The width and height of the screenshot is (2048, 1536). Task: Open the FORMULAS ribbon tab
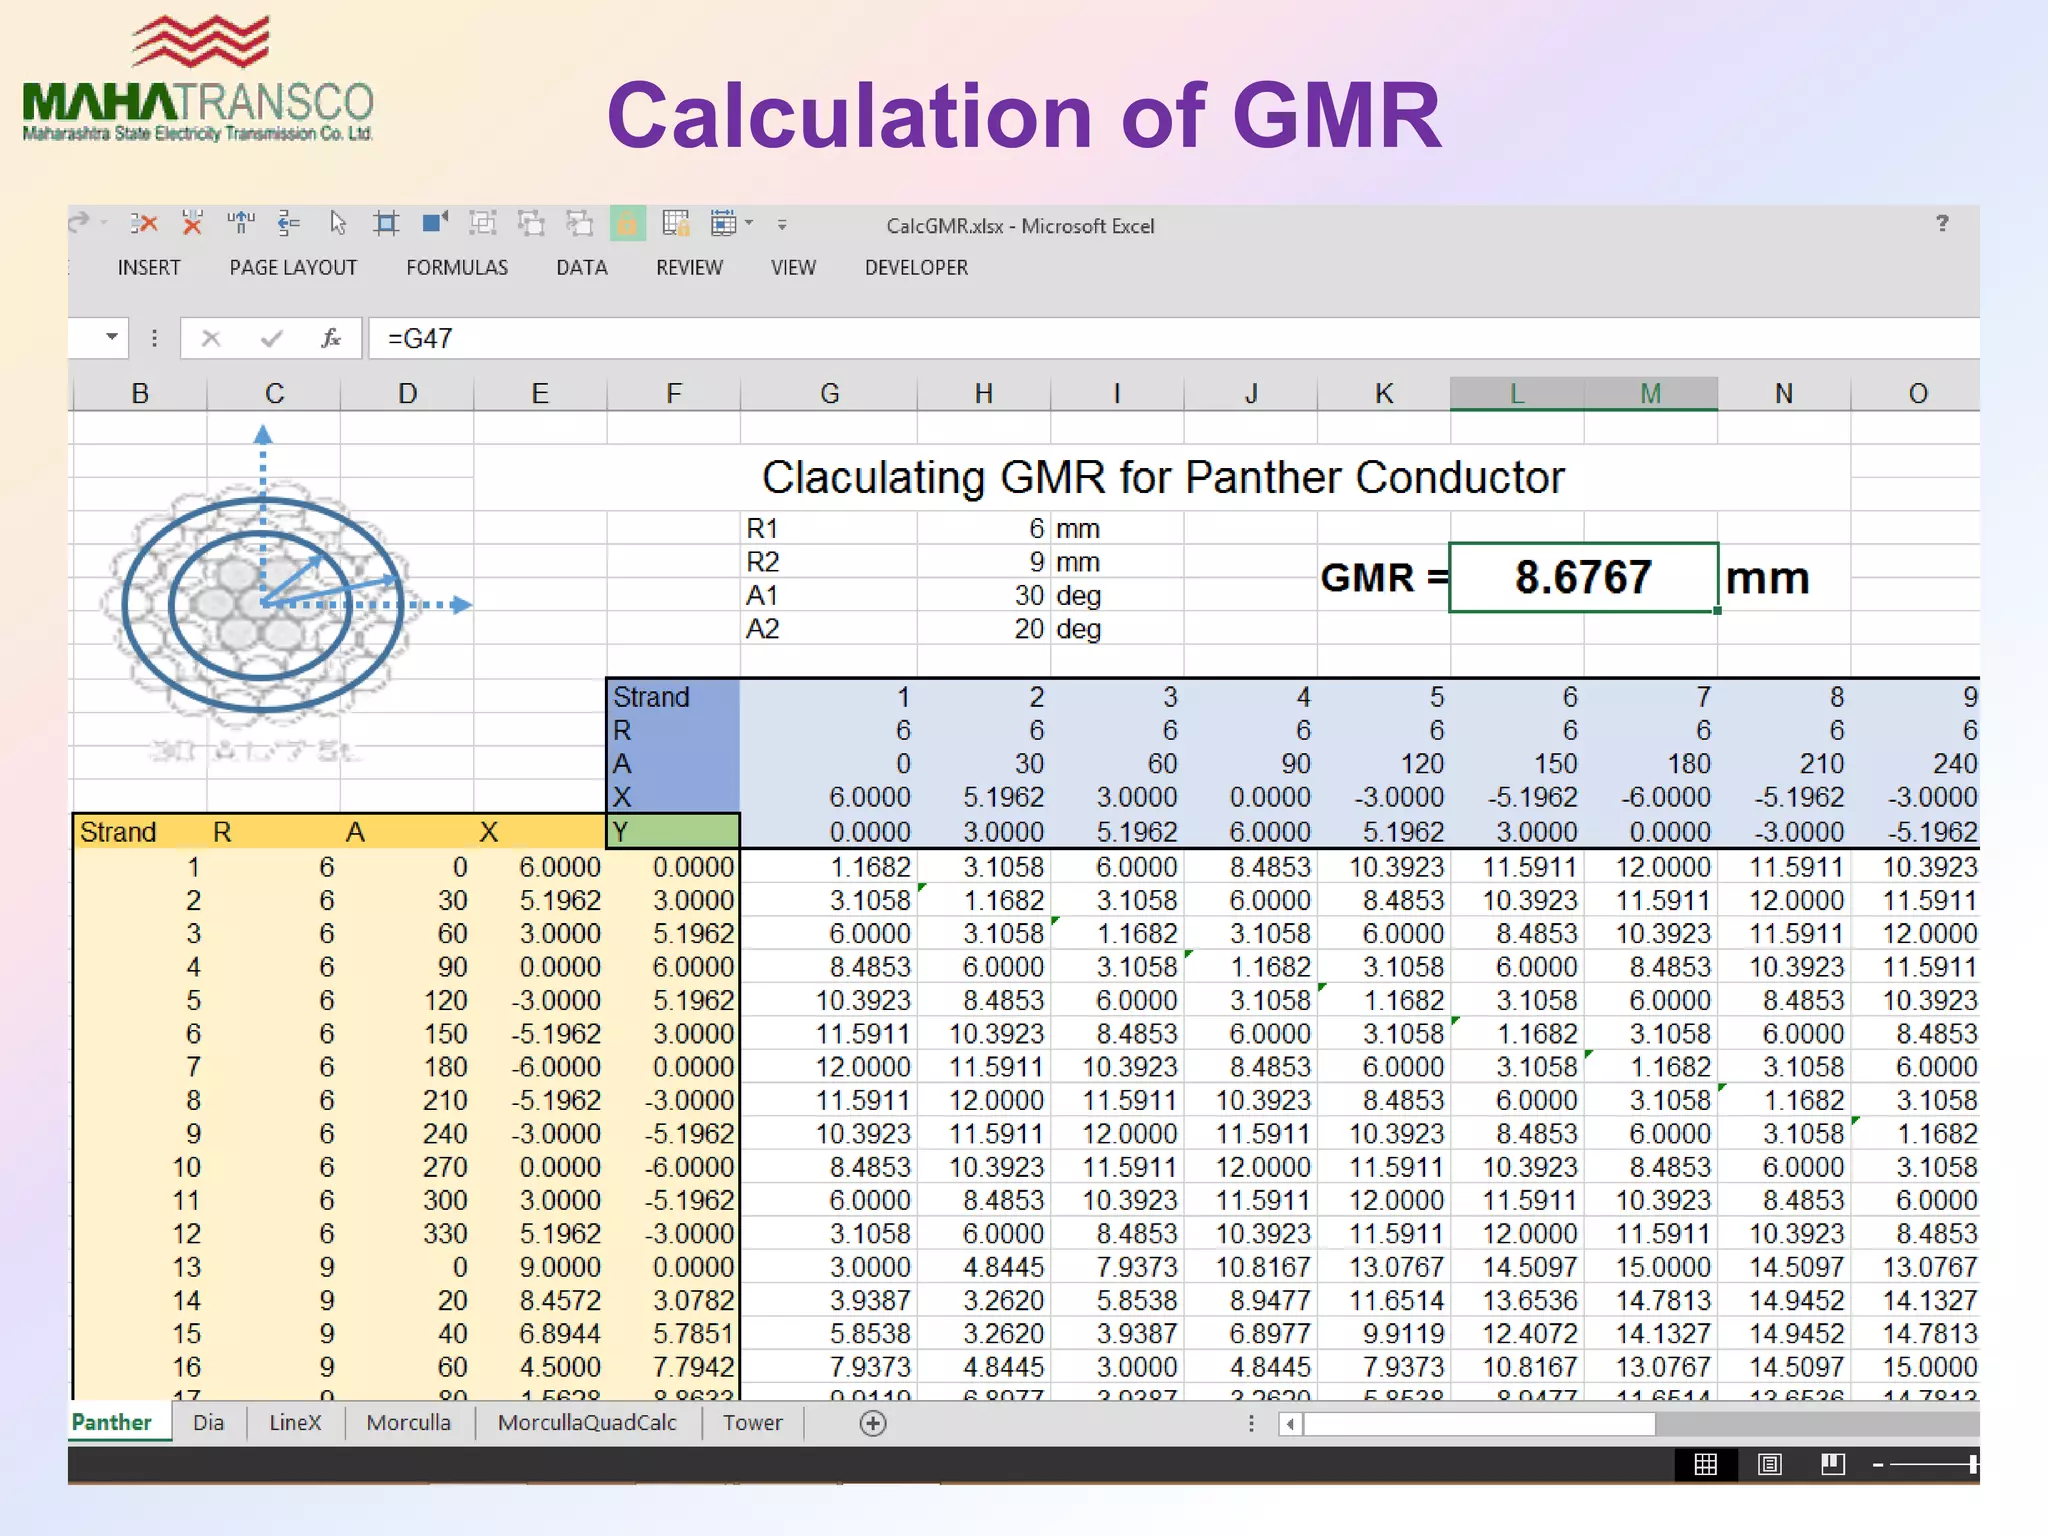click(457, 267)
